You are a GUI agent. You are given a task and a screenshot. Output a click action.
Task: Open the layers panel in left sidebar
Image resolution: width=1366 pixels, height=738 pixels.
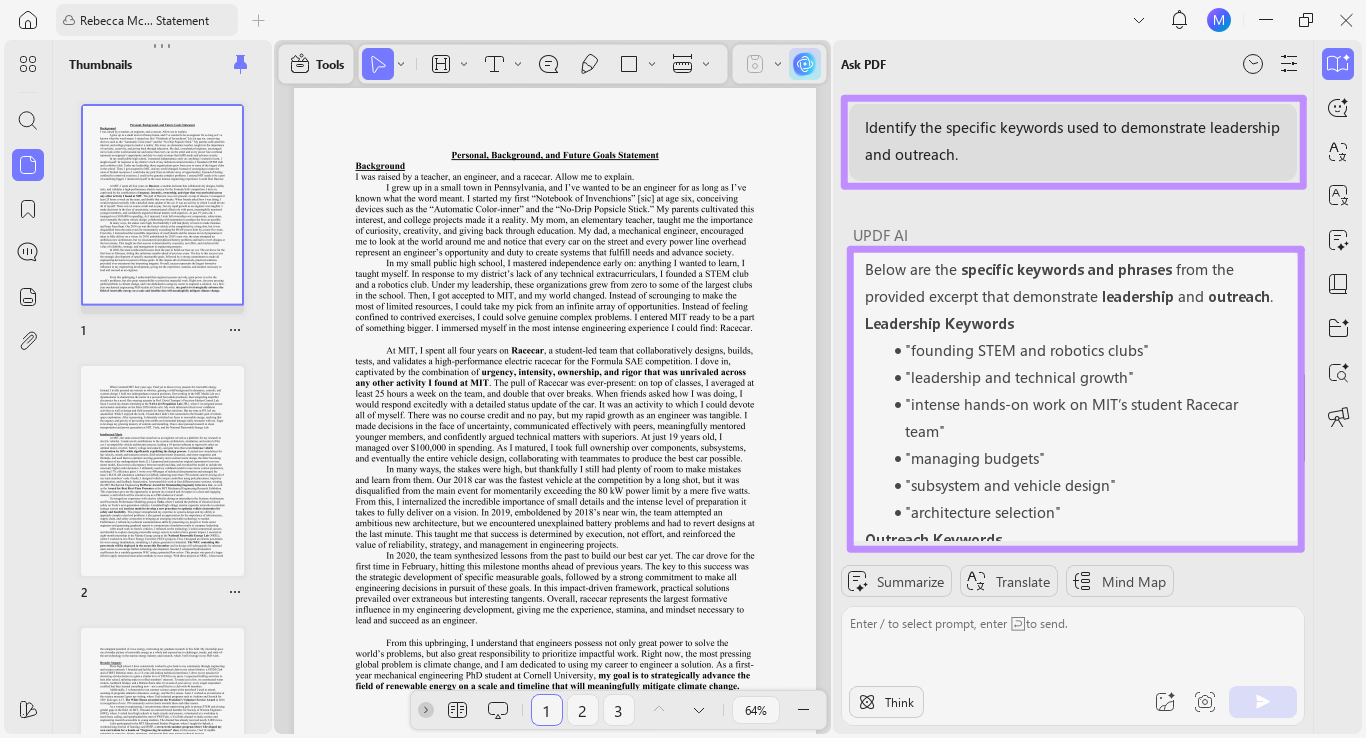tap(28, 296)
